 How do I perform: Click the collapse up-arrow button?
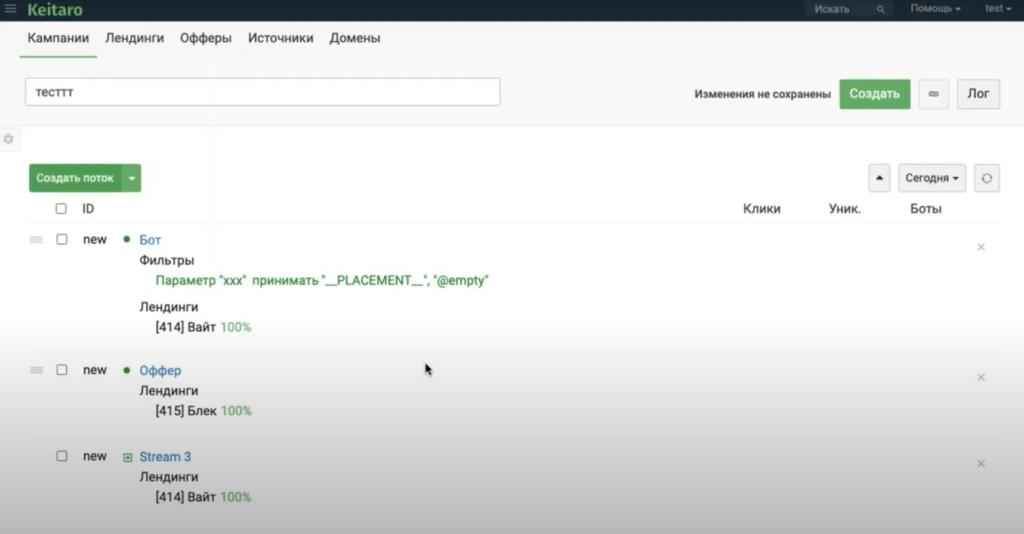(x=879, y=178)
